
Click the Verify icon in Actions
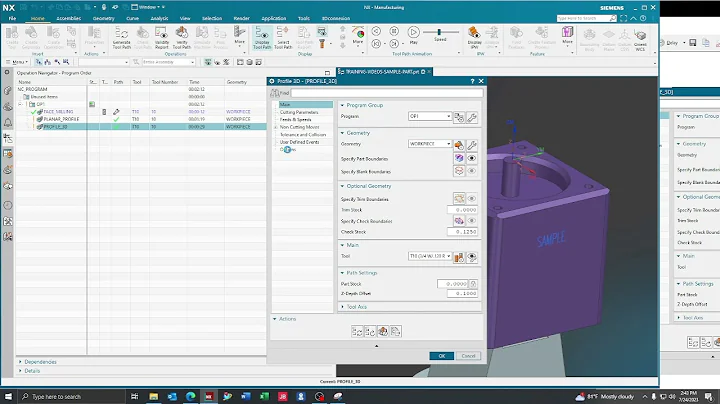pyautogui.click(x=382, y=331)
